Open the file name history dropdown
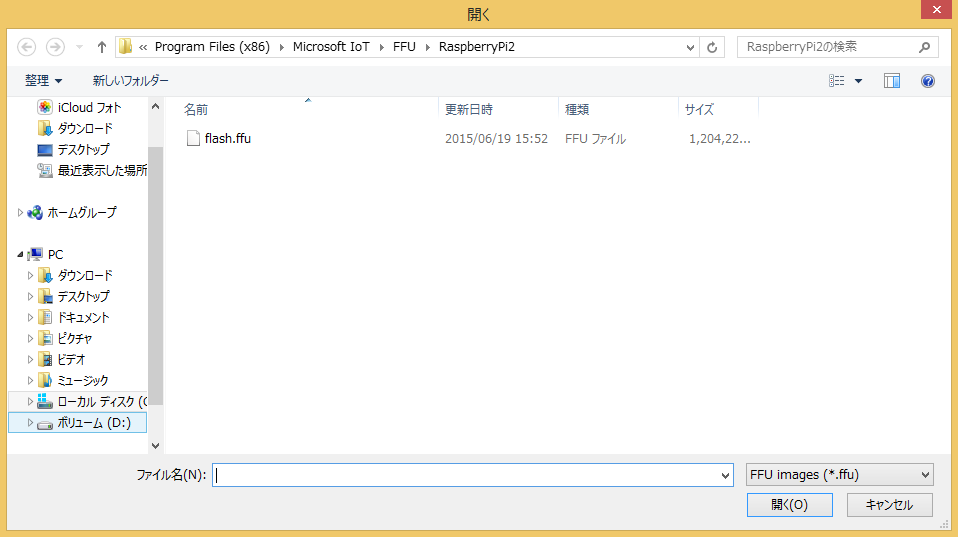The image size is (958, 537). tap(725, 475)
